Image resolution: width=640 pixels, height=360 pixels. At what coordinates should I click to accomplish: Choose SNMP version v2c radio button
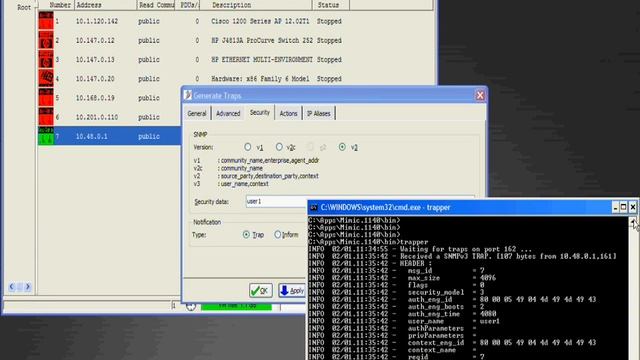coord(279,147)
